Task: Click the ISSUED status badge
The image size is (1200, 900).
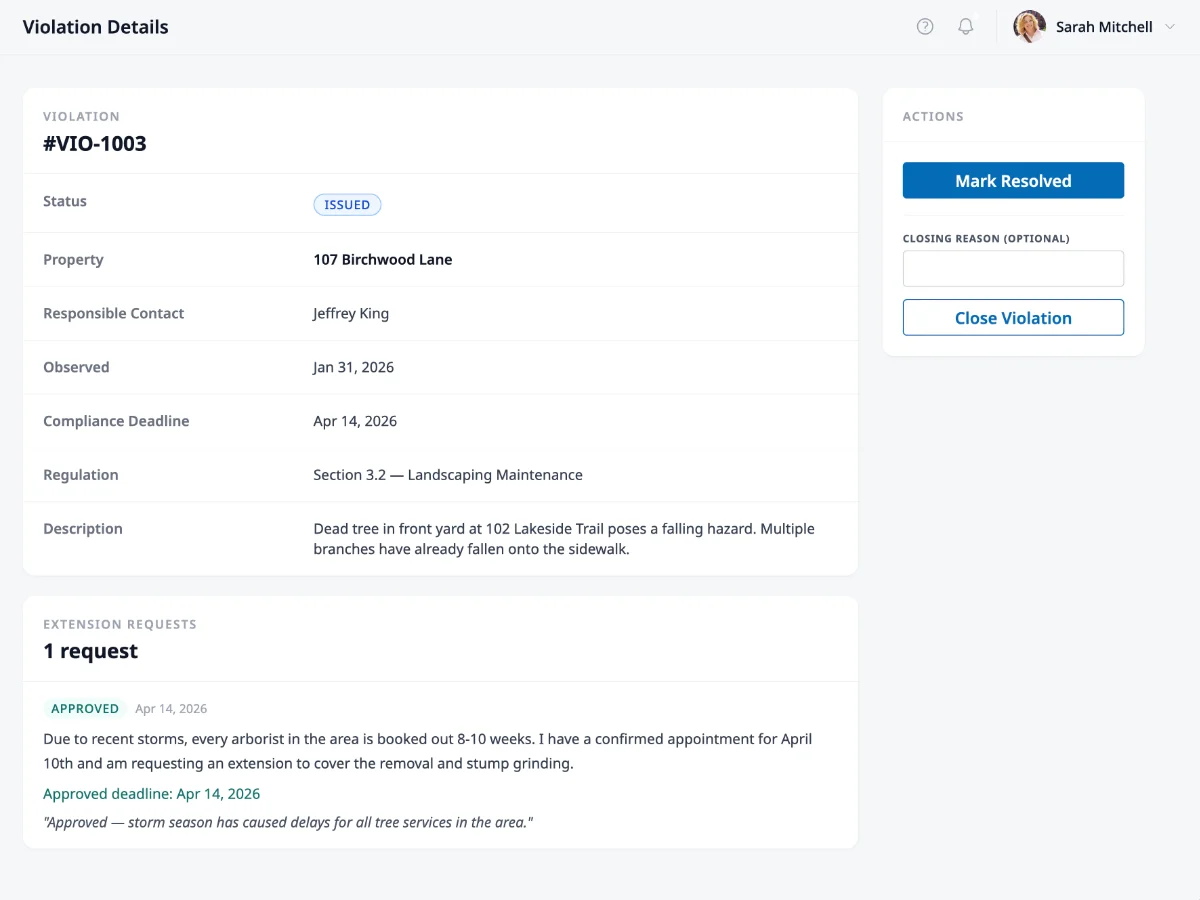Action: pos(347,204)
